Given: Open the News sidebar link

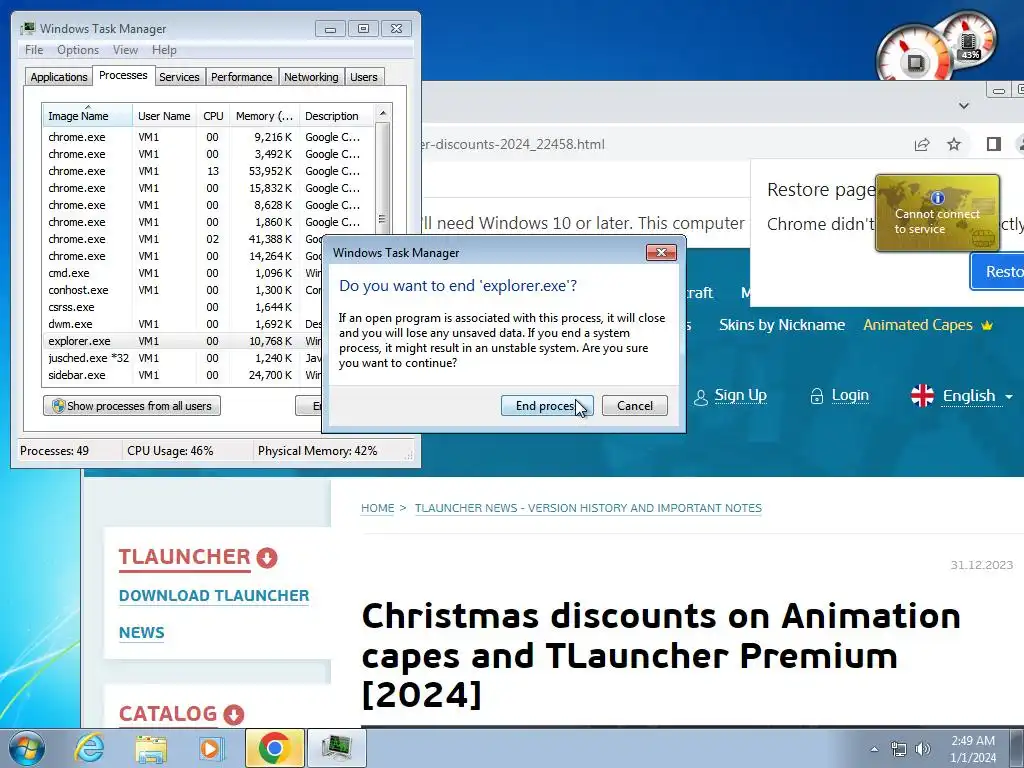Looking at the screenshot, I should (x=142, y=632).
